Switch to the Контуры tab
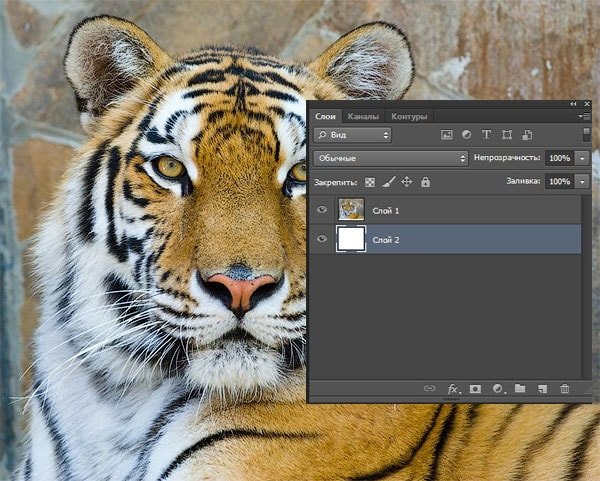600x481 pixels. [409, 117]
